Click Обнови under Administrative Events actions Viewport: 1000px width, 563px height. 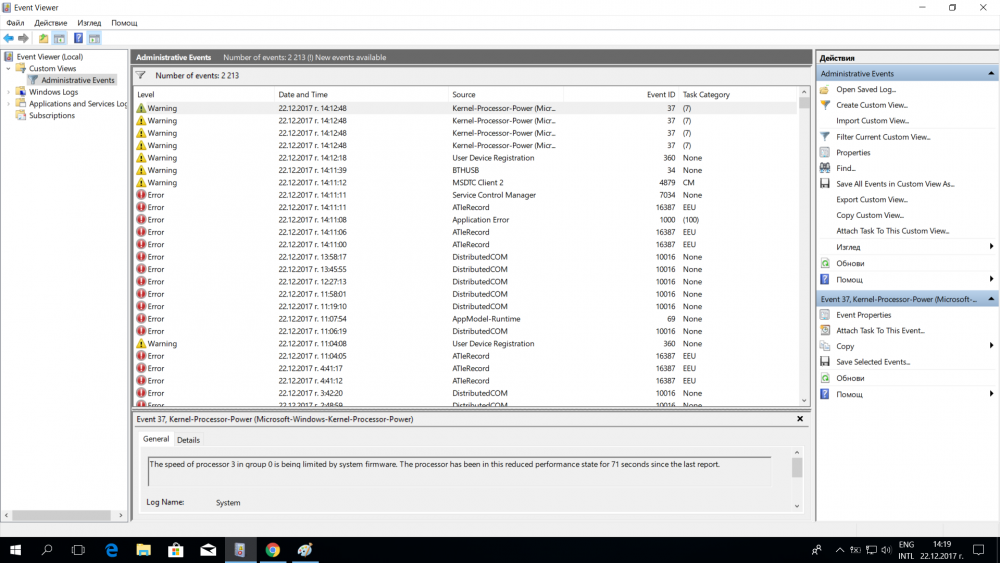849,263
